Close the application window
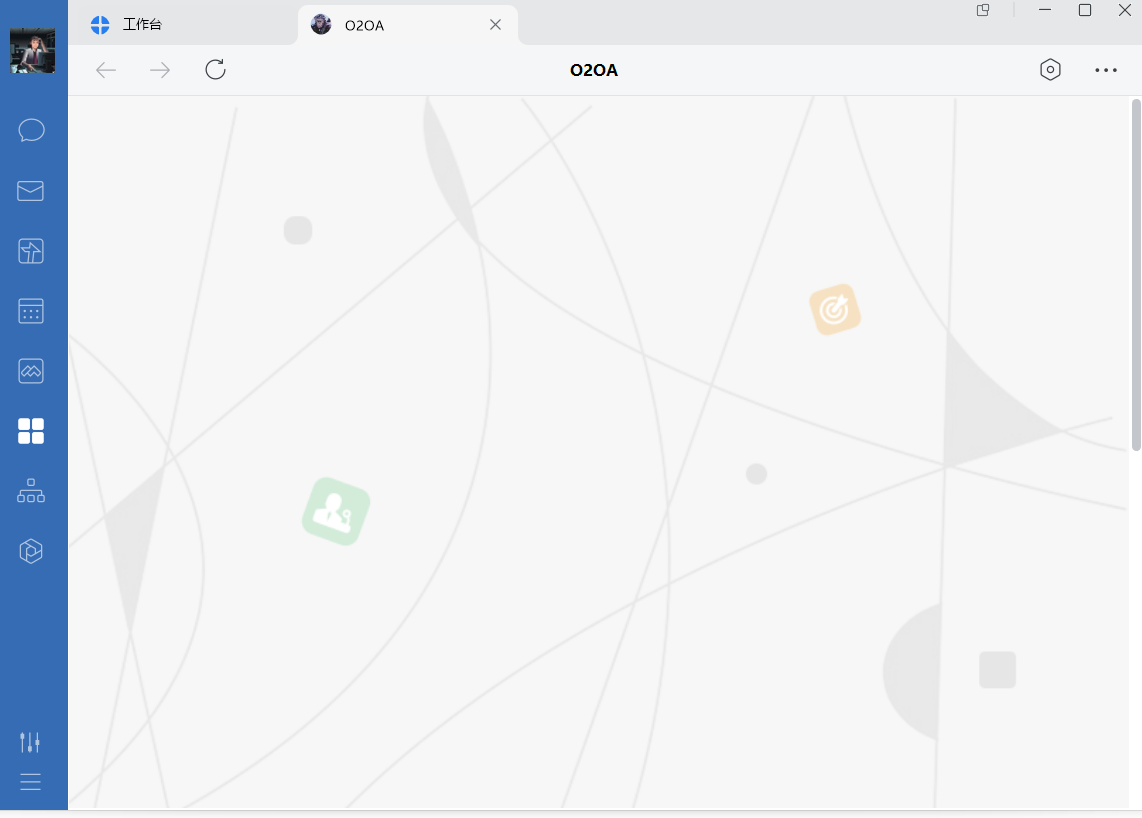Viewport: 1142px width, 818px height. pyautogui.click(x=1125, y=10)
